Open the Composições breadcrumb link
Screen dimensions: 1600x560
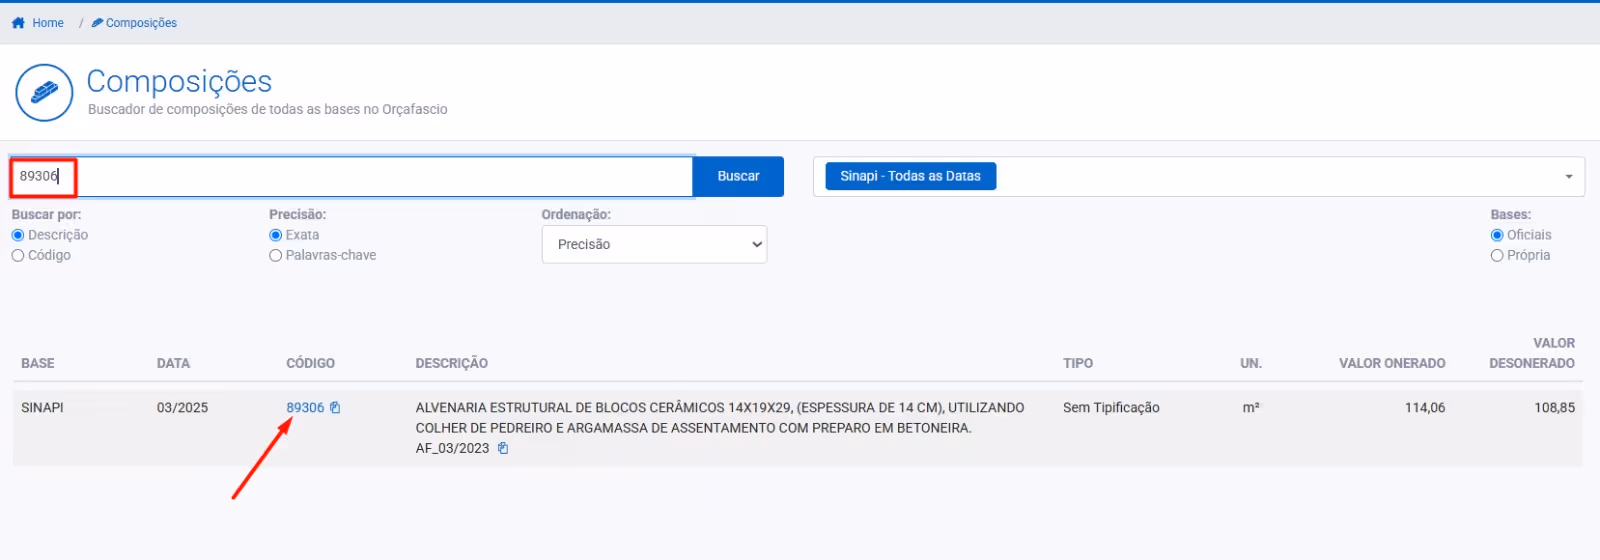(x=141, y=23)
